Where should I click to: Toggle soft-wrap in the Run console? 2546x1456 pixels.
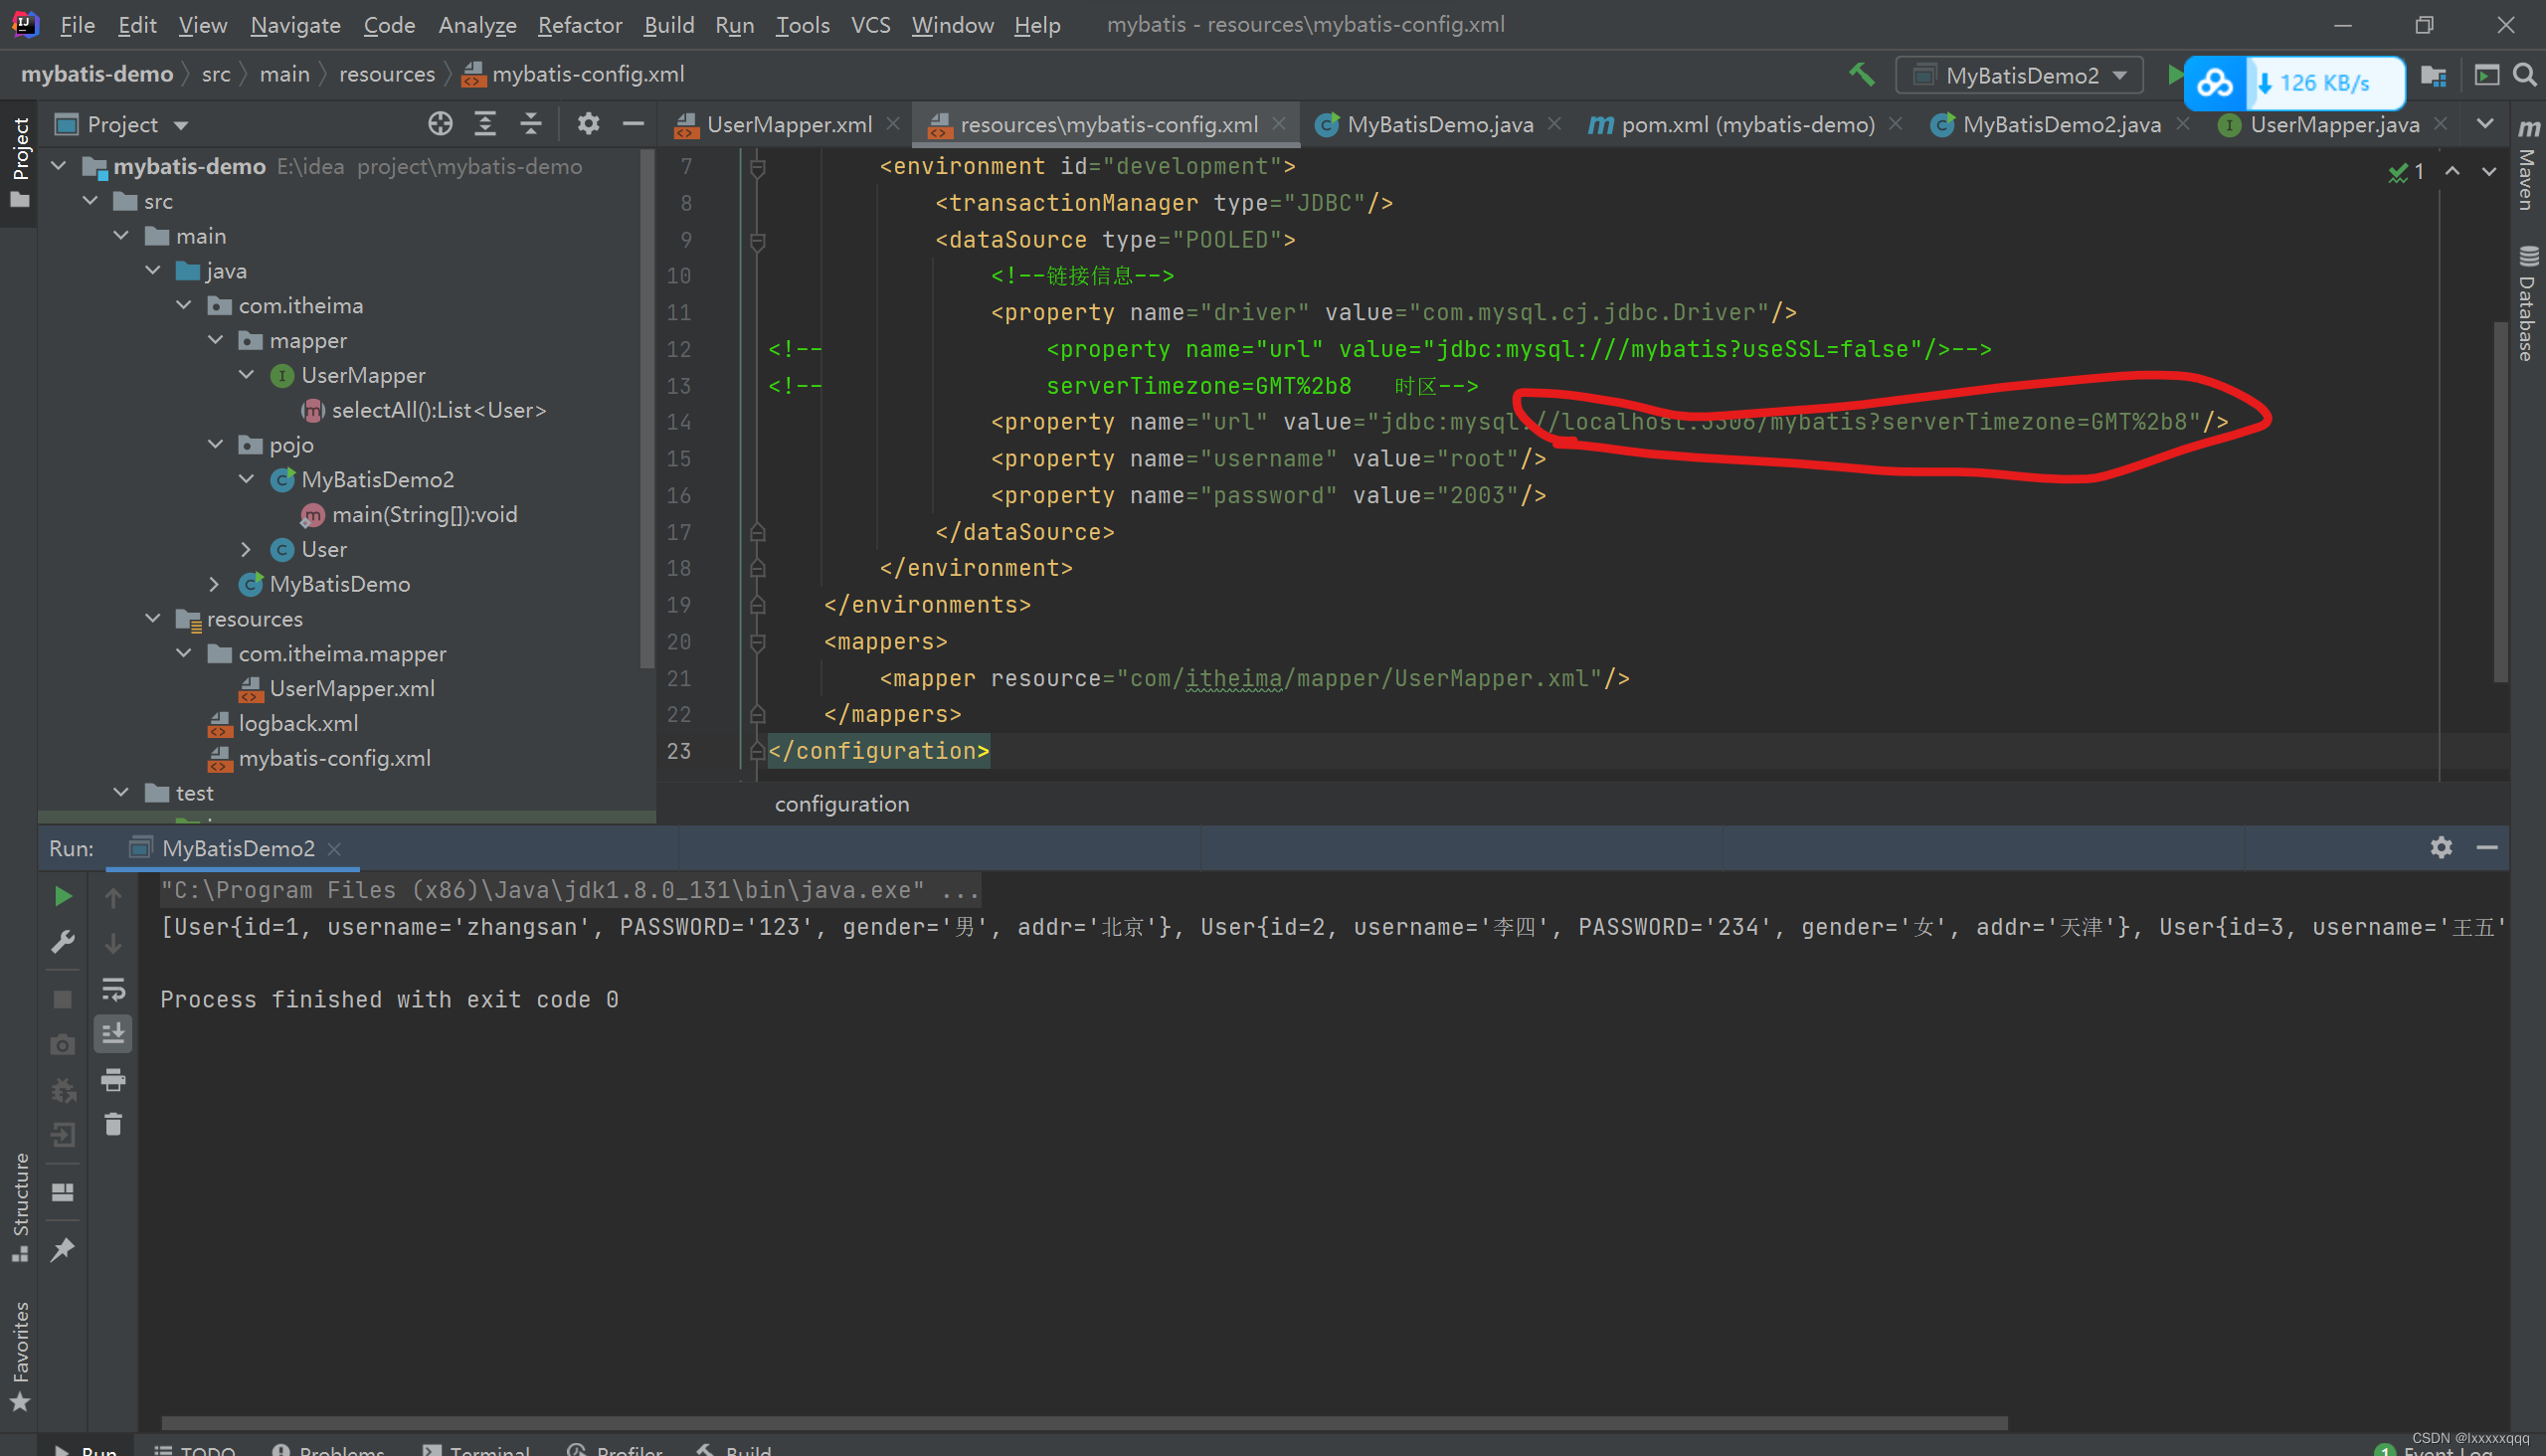pyautogui.click(x=113, y=990)
